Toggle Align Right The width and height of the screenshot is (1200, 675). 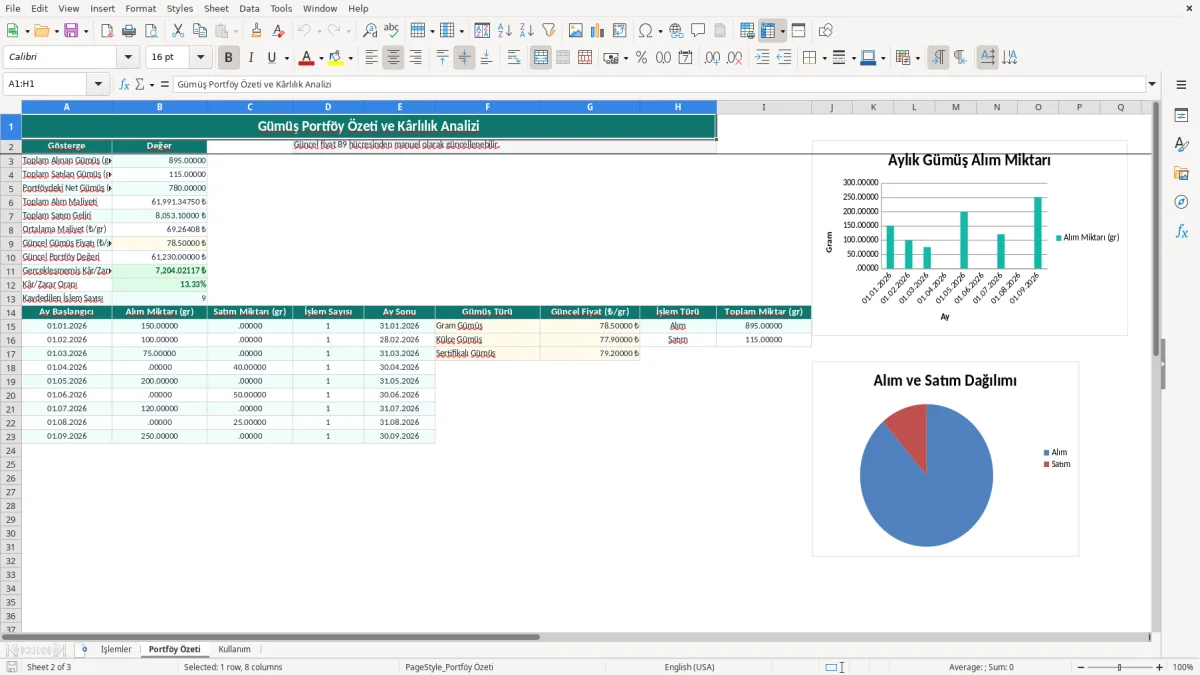click(415, 58)
